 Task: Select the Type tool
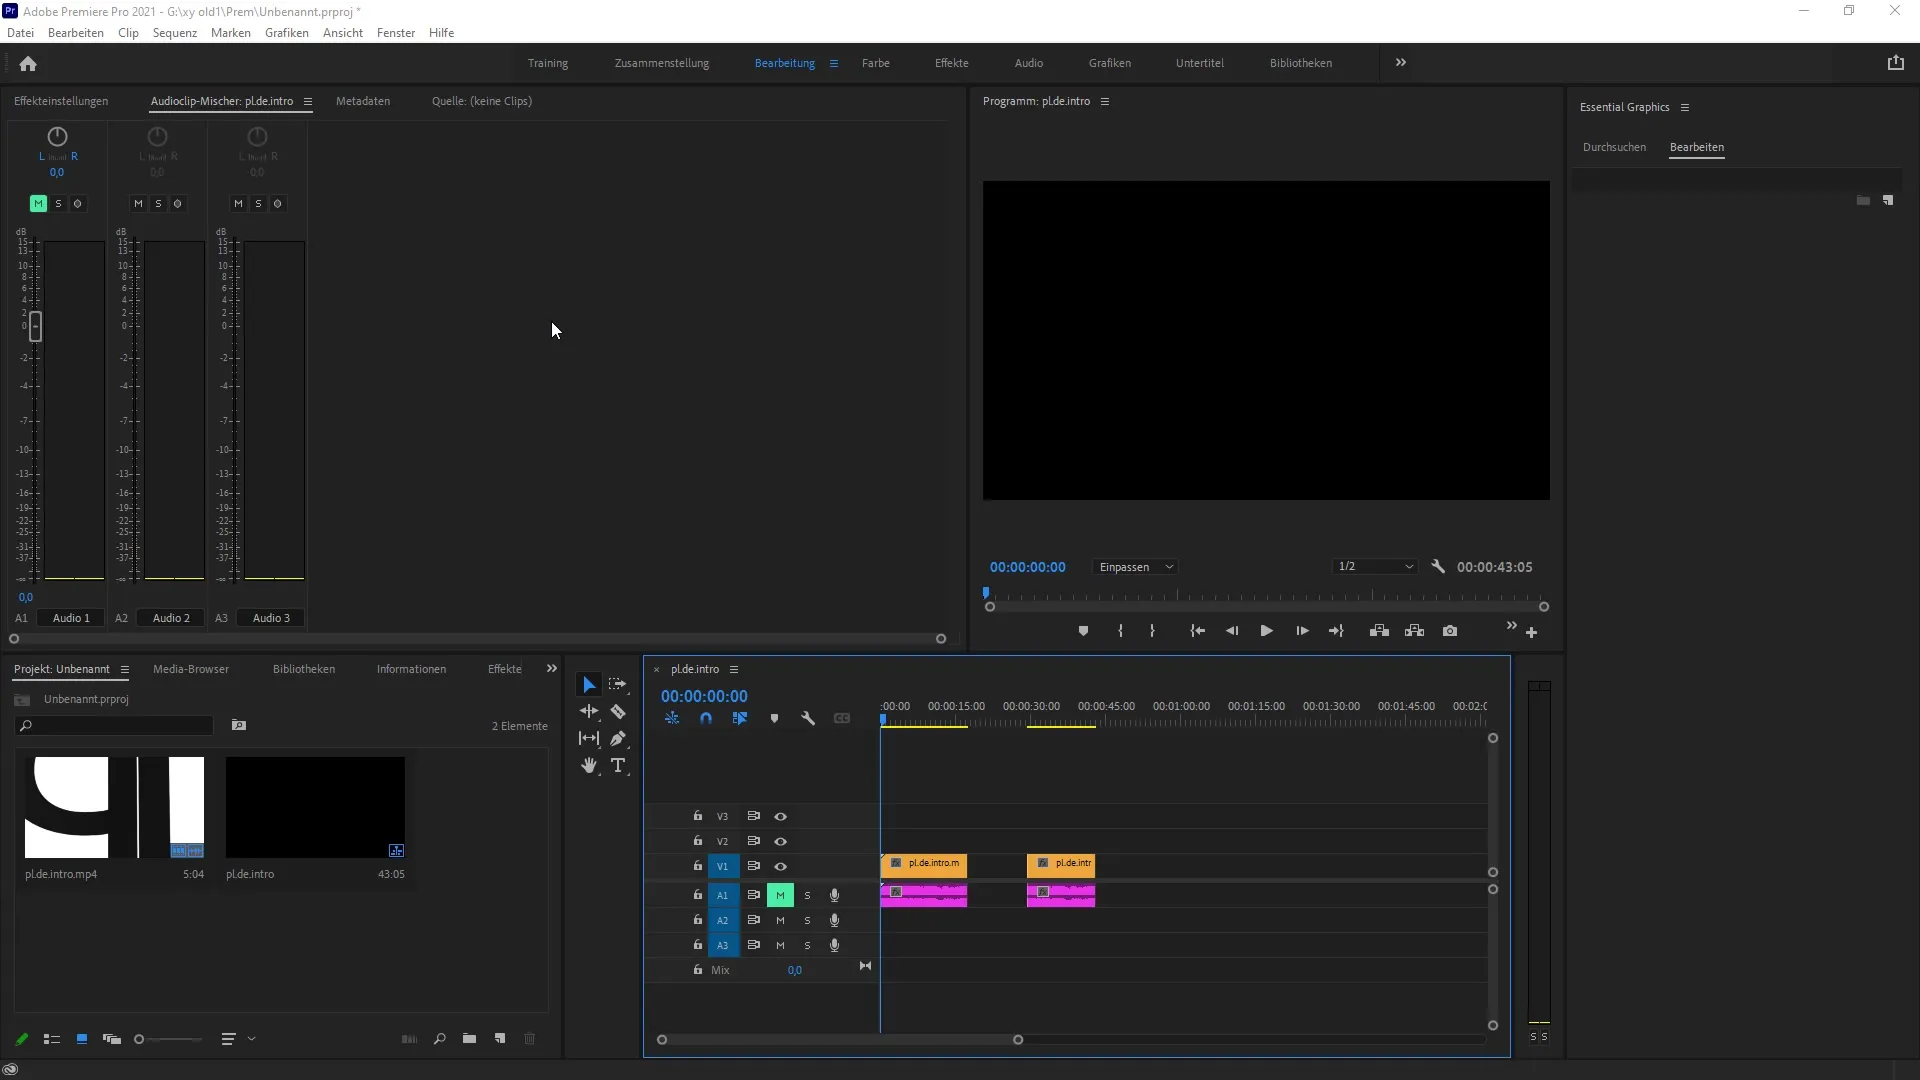[x=618, y=766]
